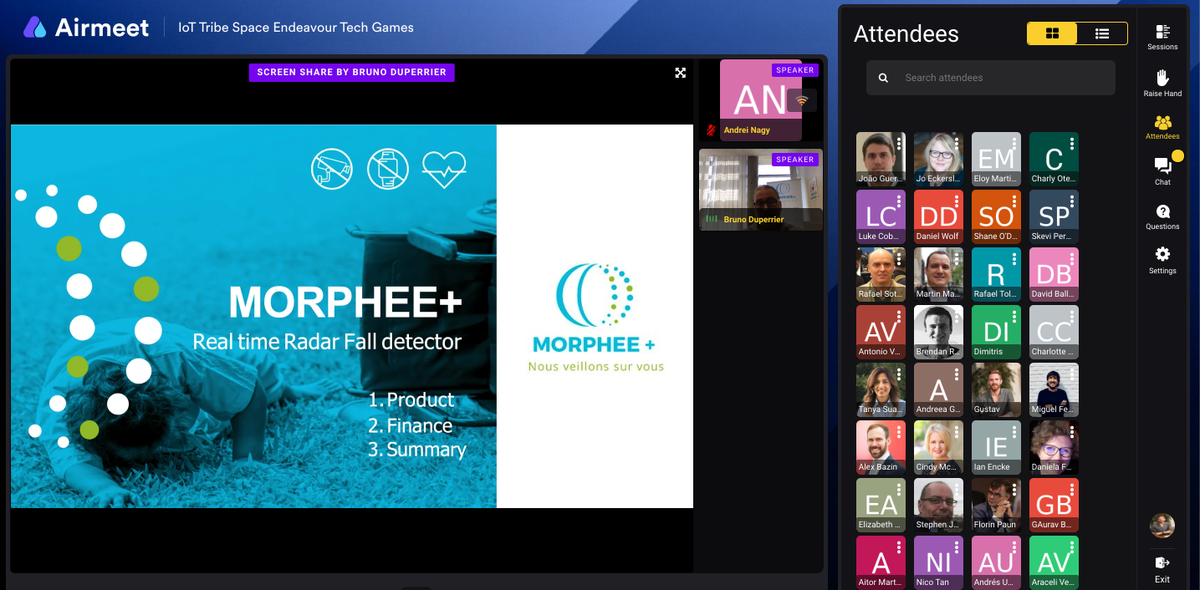Open three-dot menu on Elizabeth card

point(899,489)
